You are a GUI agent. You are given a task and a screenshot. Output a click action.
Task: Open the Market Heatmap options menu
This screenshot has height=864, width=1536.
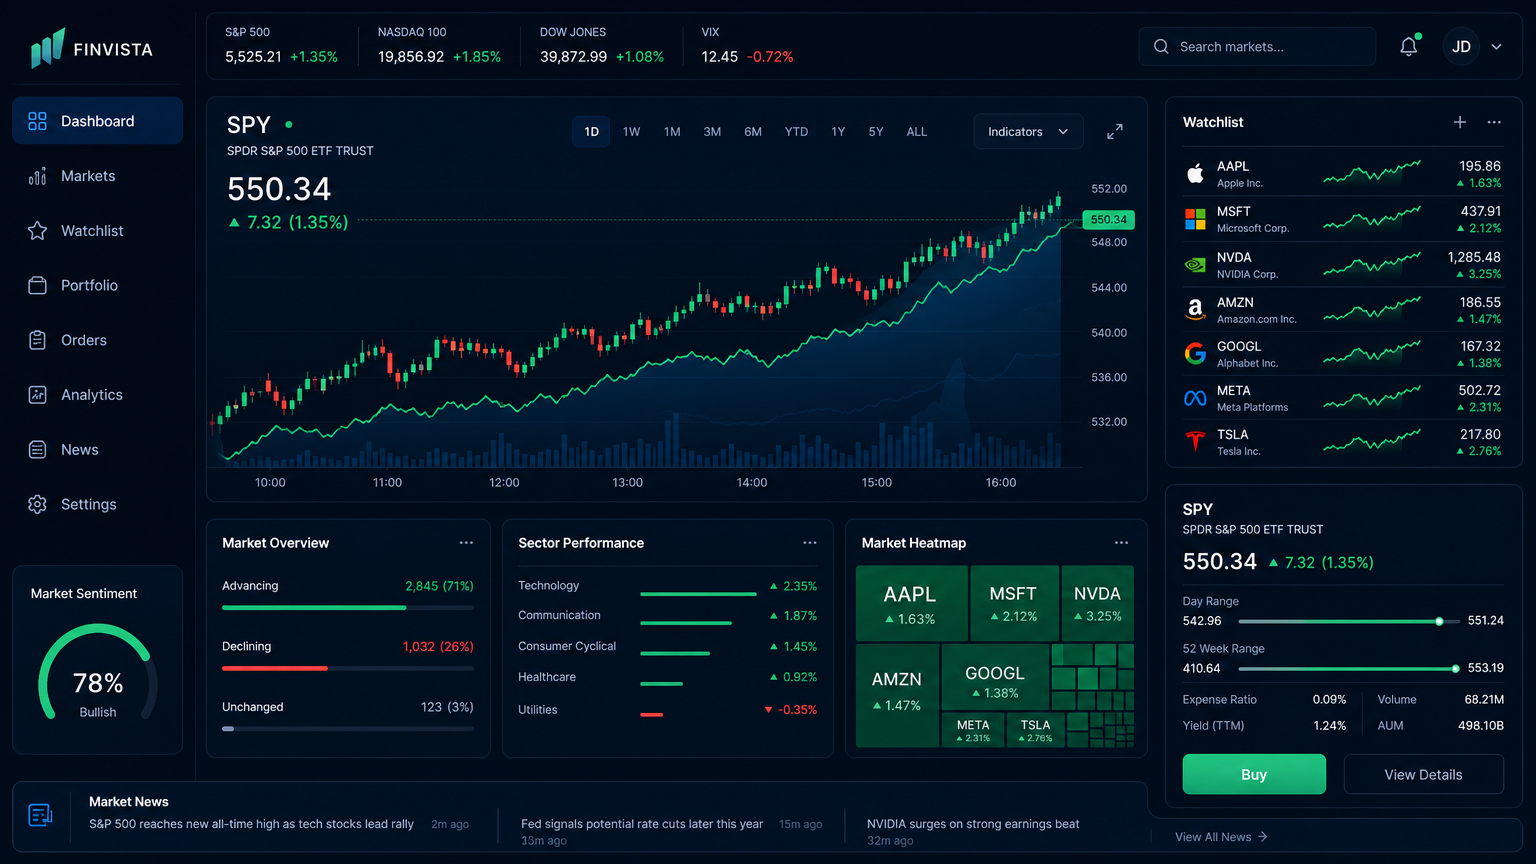point(1120,543)
